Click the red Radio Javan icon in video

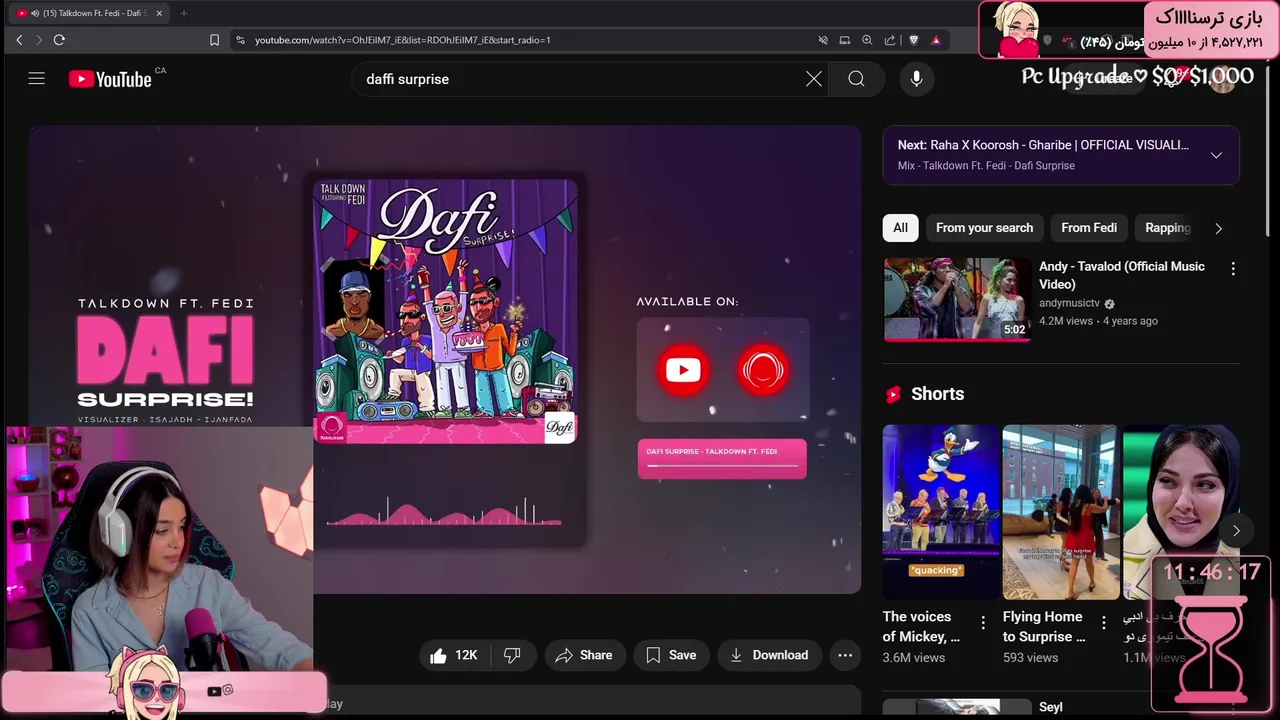pos(763,371)
